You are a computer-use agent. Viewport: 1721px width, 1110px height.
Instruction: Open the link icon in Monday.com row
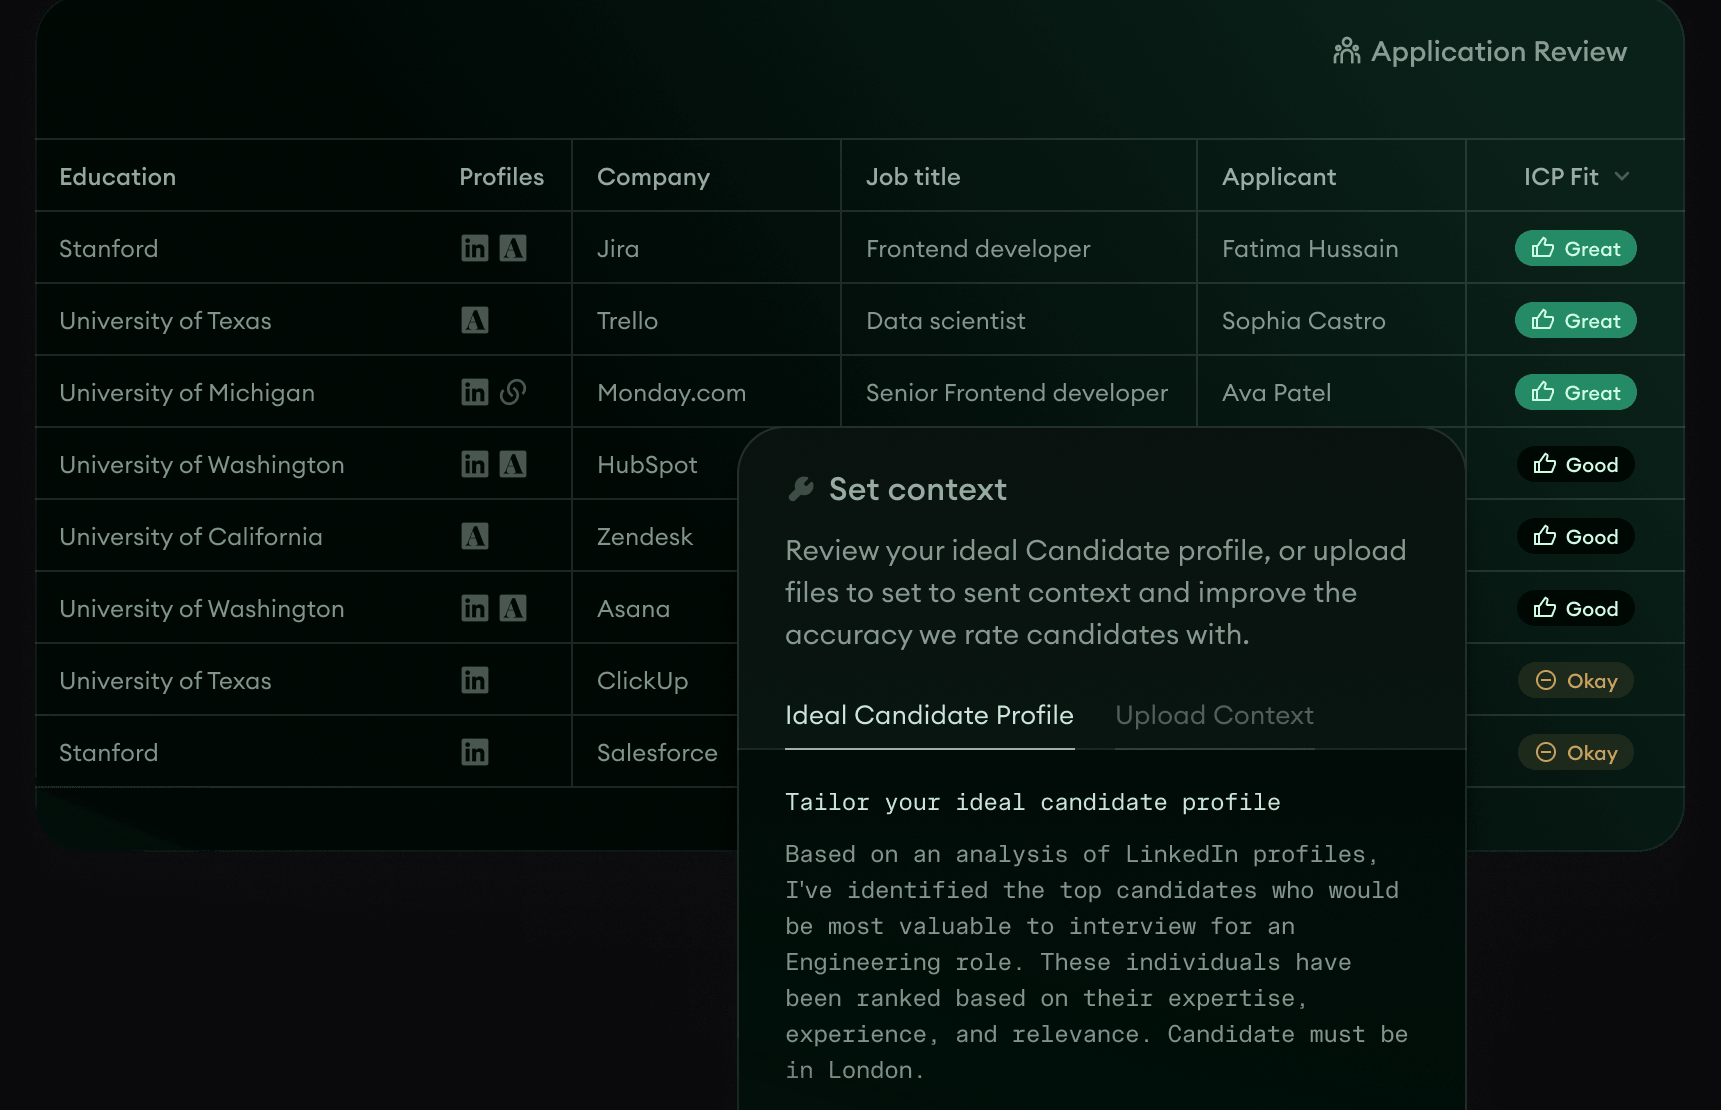tap(513, 392)
